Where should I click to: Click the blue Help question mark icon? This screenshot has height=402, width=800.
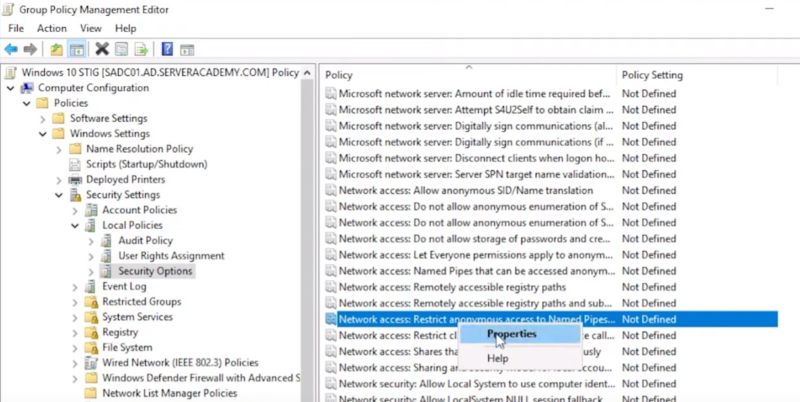(167, 49)
